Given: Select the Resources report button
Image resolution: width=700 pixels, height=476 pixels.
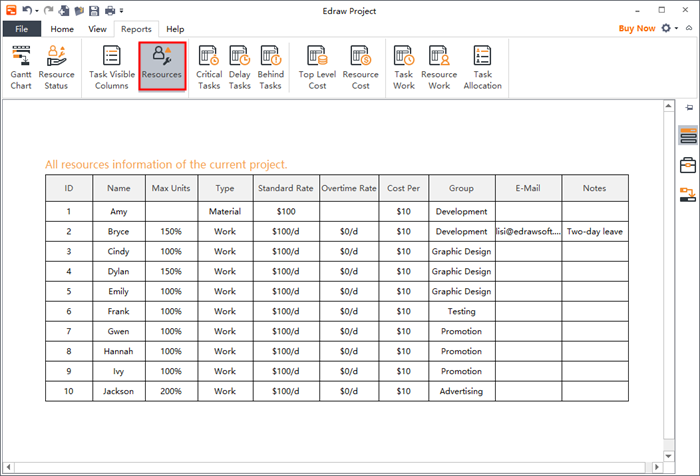Looking at the screenshot, I should [162, 67].
